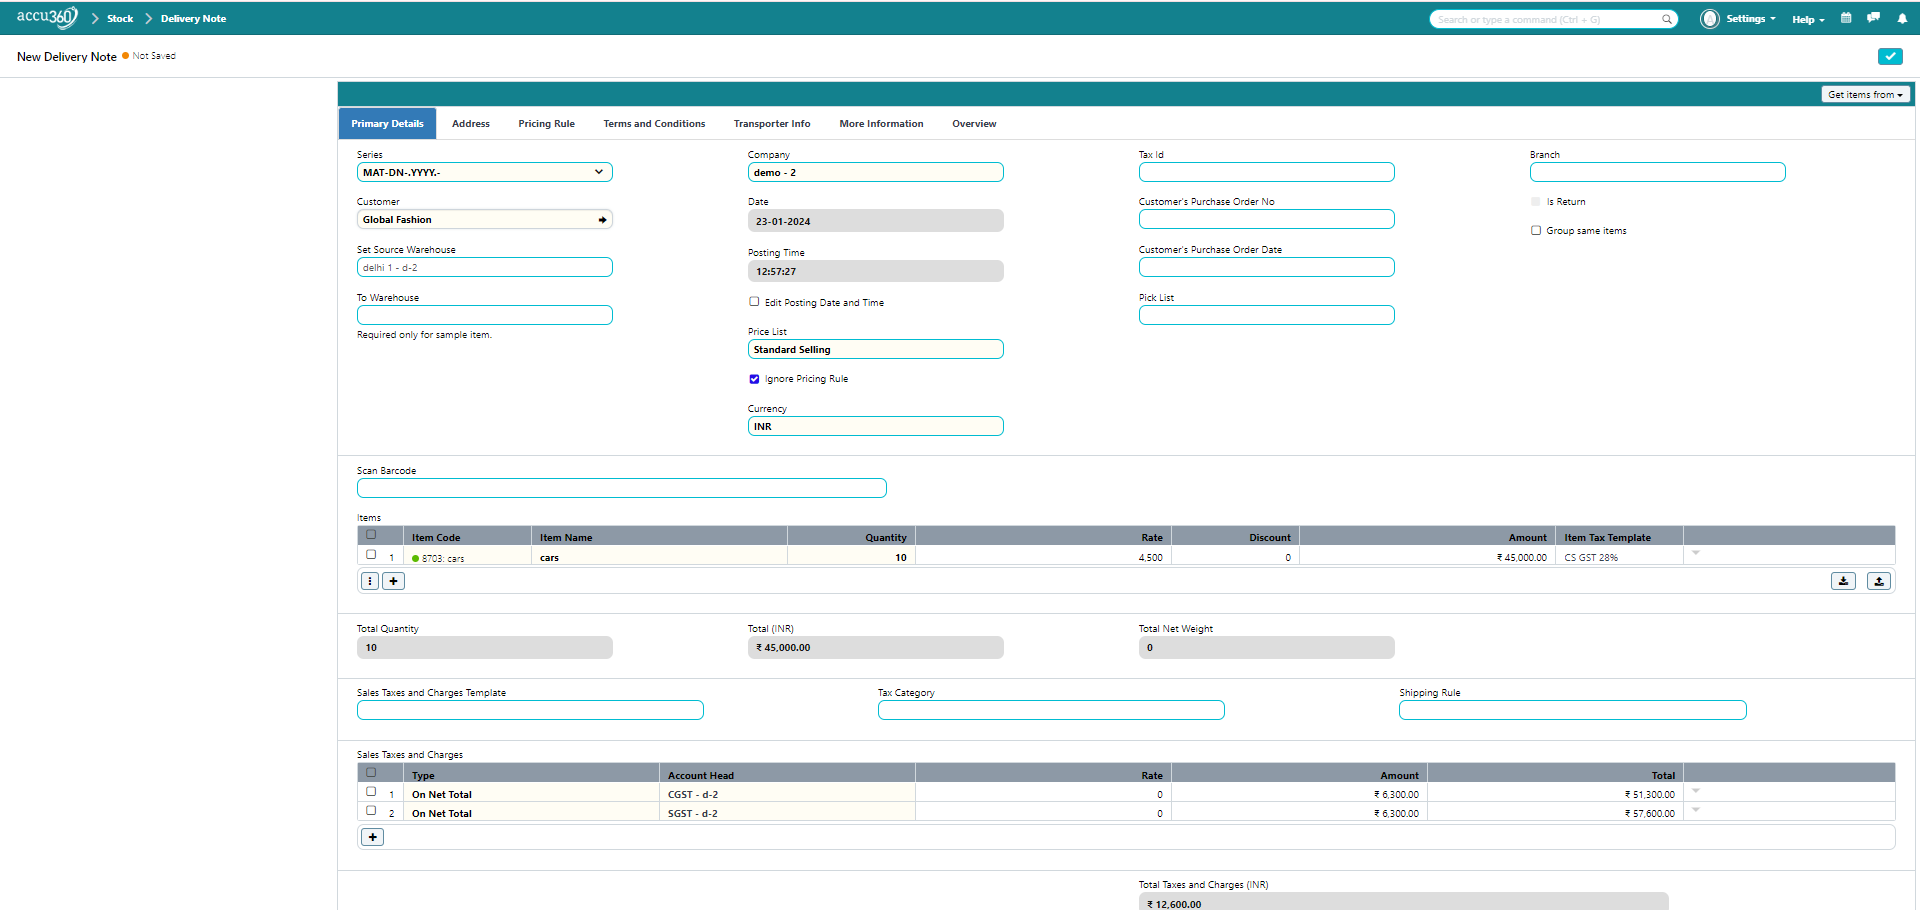This screenshot has height=910, width=1920.
Task: Enable Group same items checkbox
Action: coord(1536,231)
